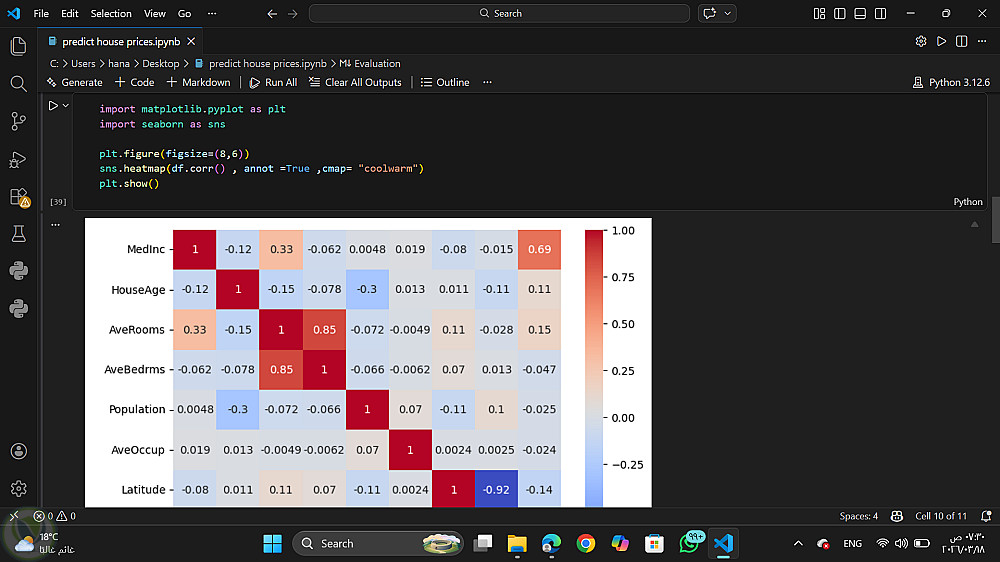The image size is (1000, 562).
Task: Open notifications bell in status bar
Action: point(987,516)
